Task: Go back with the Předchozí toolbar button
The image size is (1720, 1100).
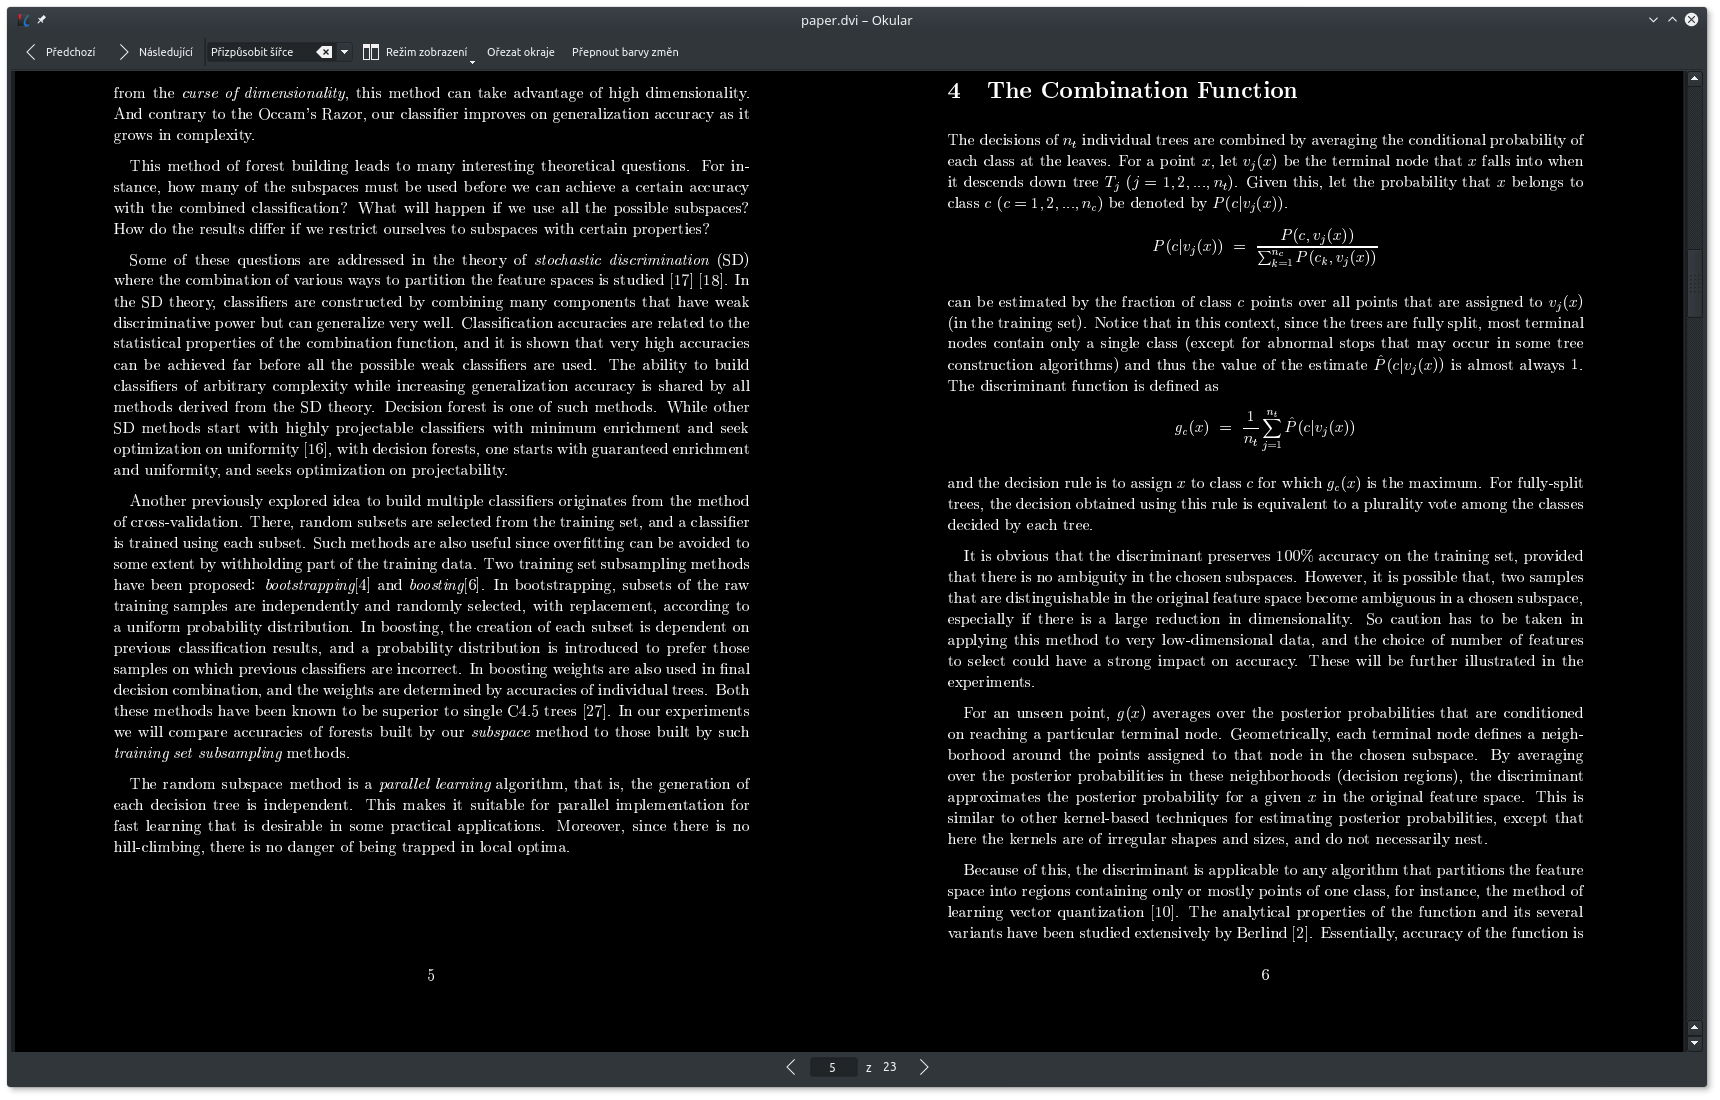Action: [60, 52]
